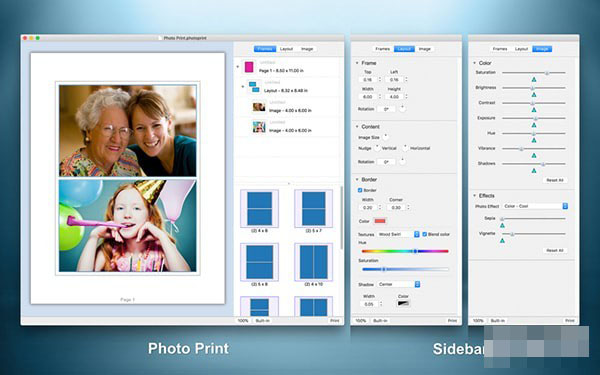The image size is (600, 375).
Task: Click the reset triangle under the Contrast slider
Action: (x=534, y=110)
